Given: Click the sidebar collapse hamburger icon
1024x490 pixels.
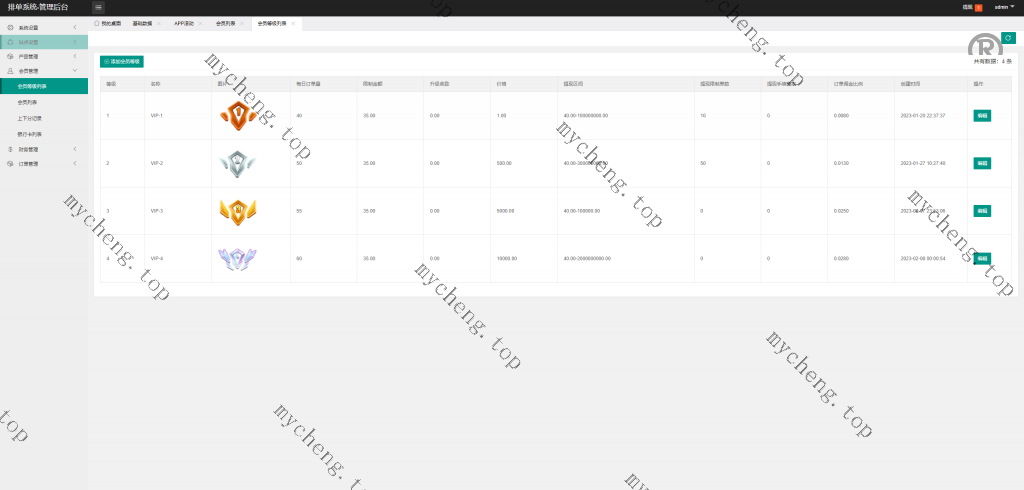Looking at the screenshot, I should coord(99,7).
